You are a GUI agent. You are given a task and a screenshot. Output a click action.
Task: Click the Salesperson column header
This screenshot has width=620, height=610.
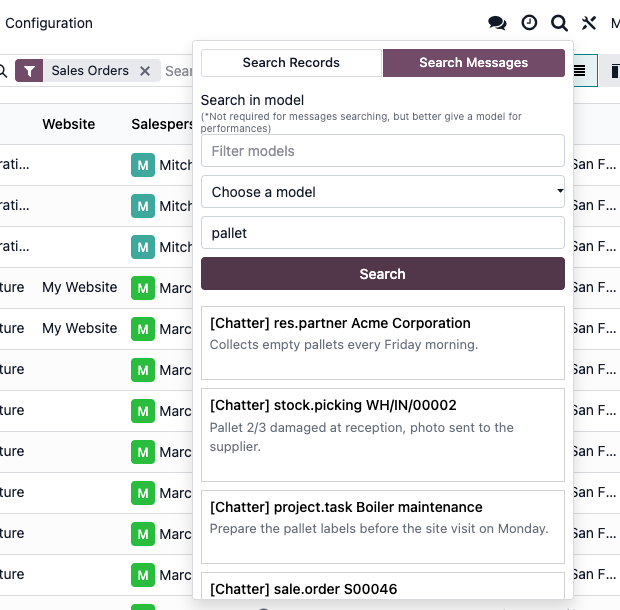click(x=162, y=124)
